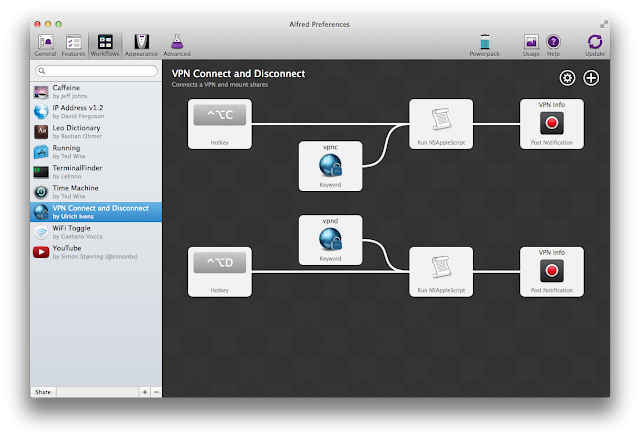Remove workflow with minus button
This screenshot has width=640, height=439.
tap(156, 392)
